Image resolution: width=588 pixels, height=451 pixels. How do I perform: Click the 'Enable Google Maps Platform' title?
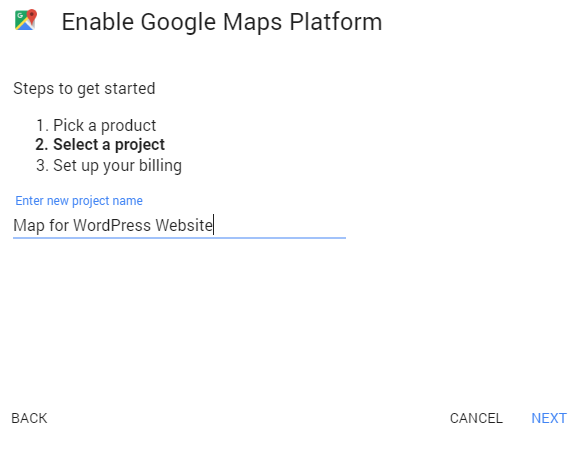[222, 22]
